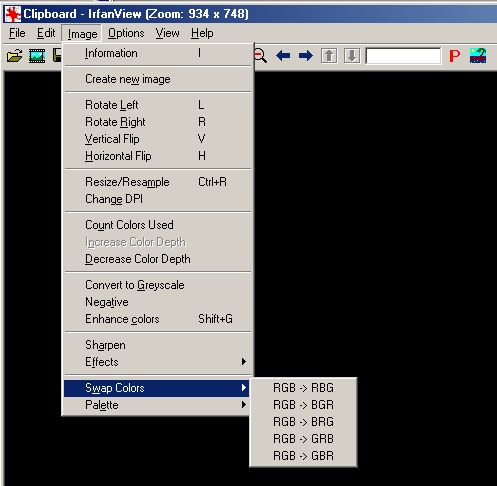497x486 pixels.
Task: Open the slideshow filmstrip toolbar icon
Action: tap(37, 56)
